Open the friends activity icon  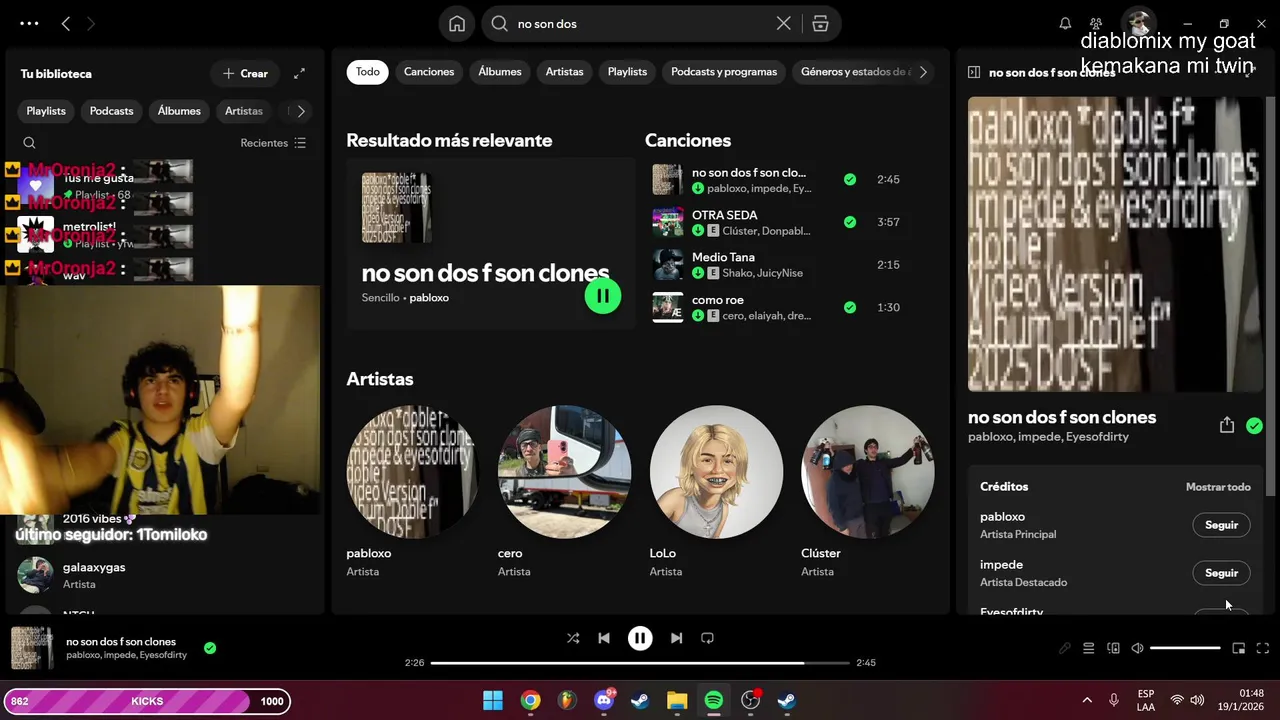(1097, 23)
